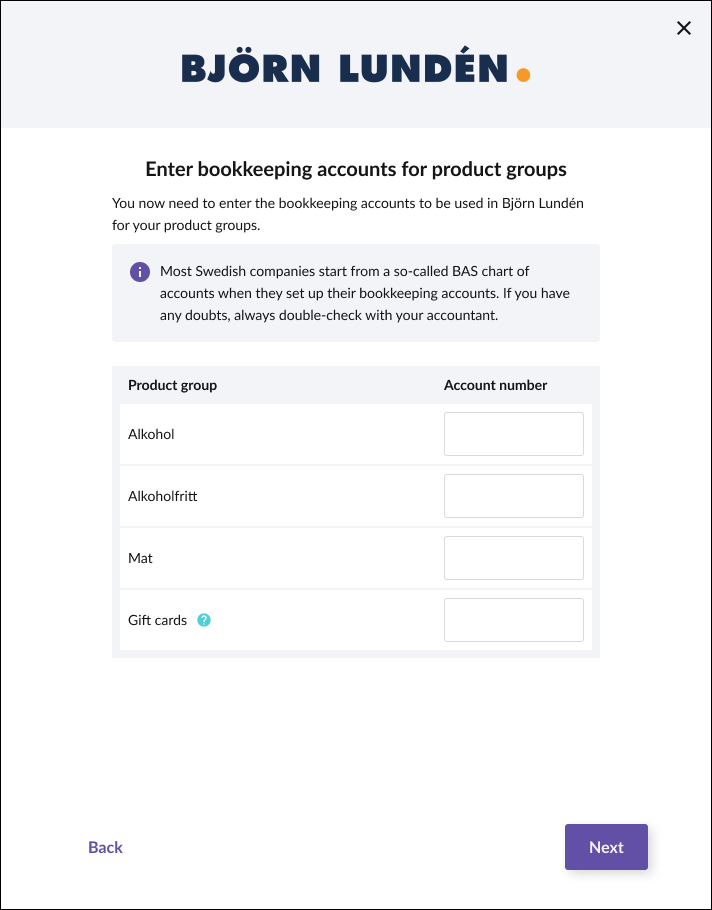Image resolution: width=712 pixels, height=910 pixels.
Task: Select the Alkohol product group label
Action: click(151, 434)
